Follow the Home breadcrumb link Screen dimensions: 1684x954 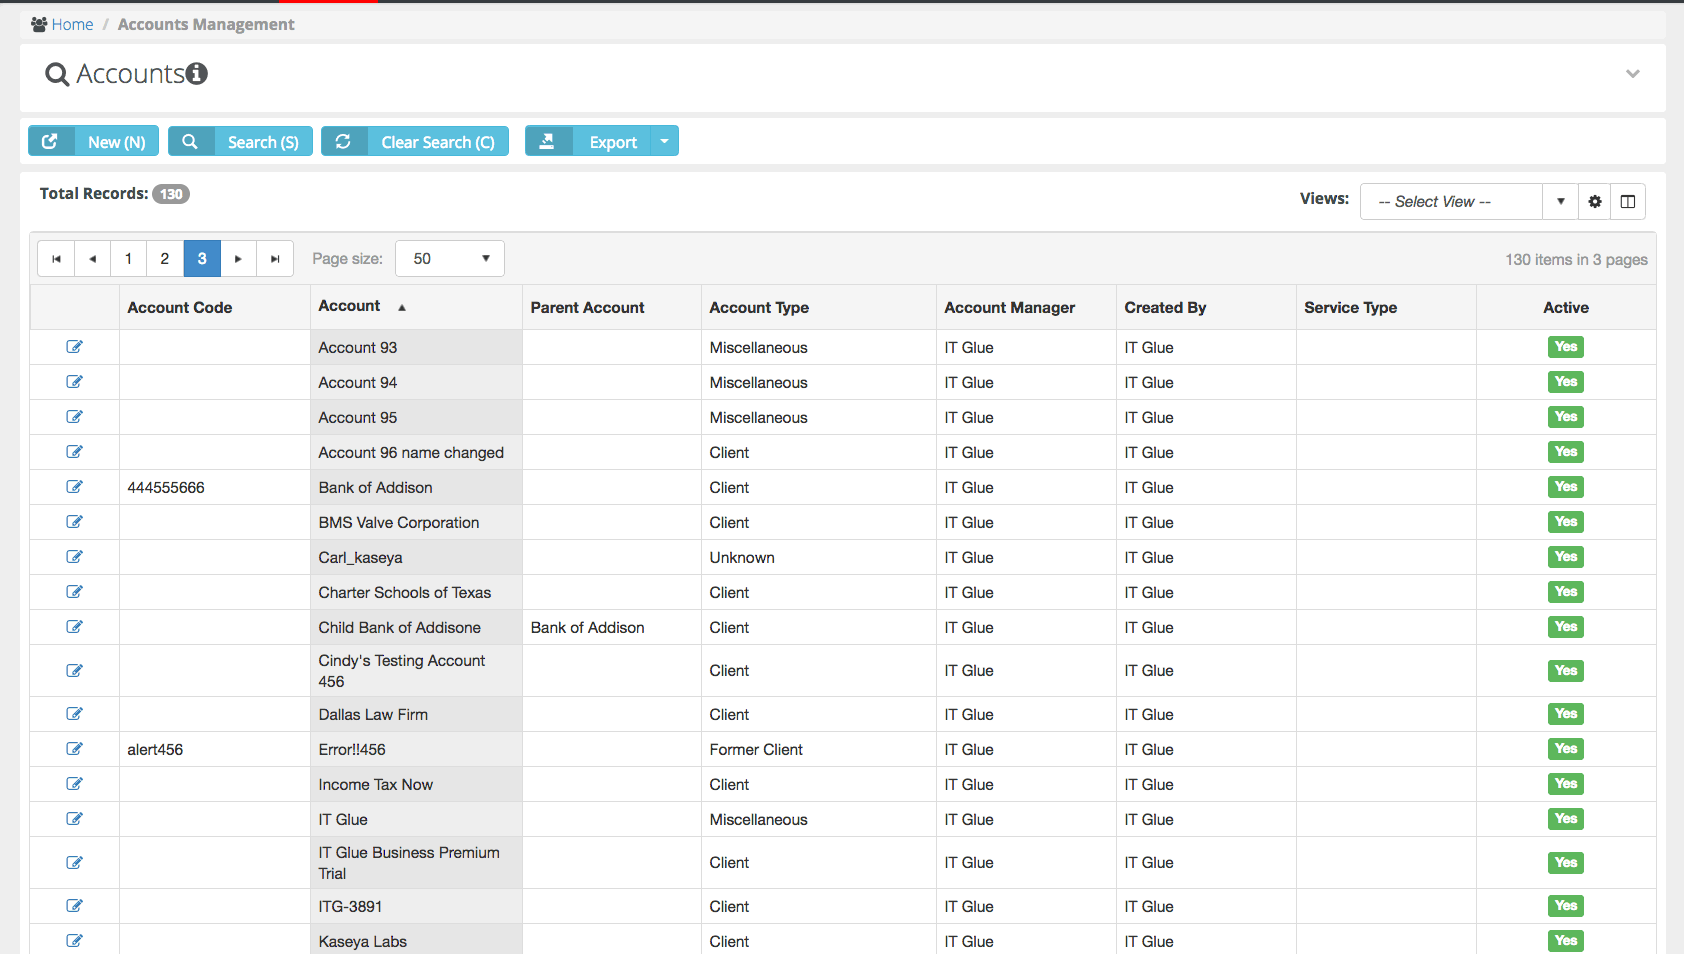tap(72, 24)
